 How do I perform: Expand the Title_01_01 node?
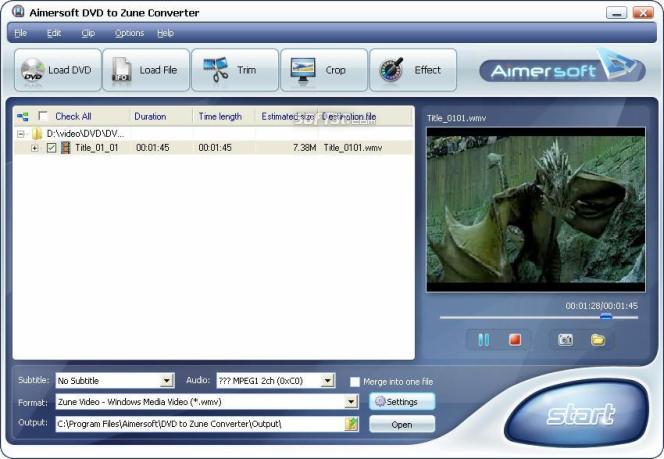coord(35,148)
